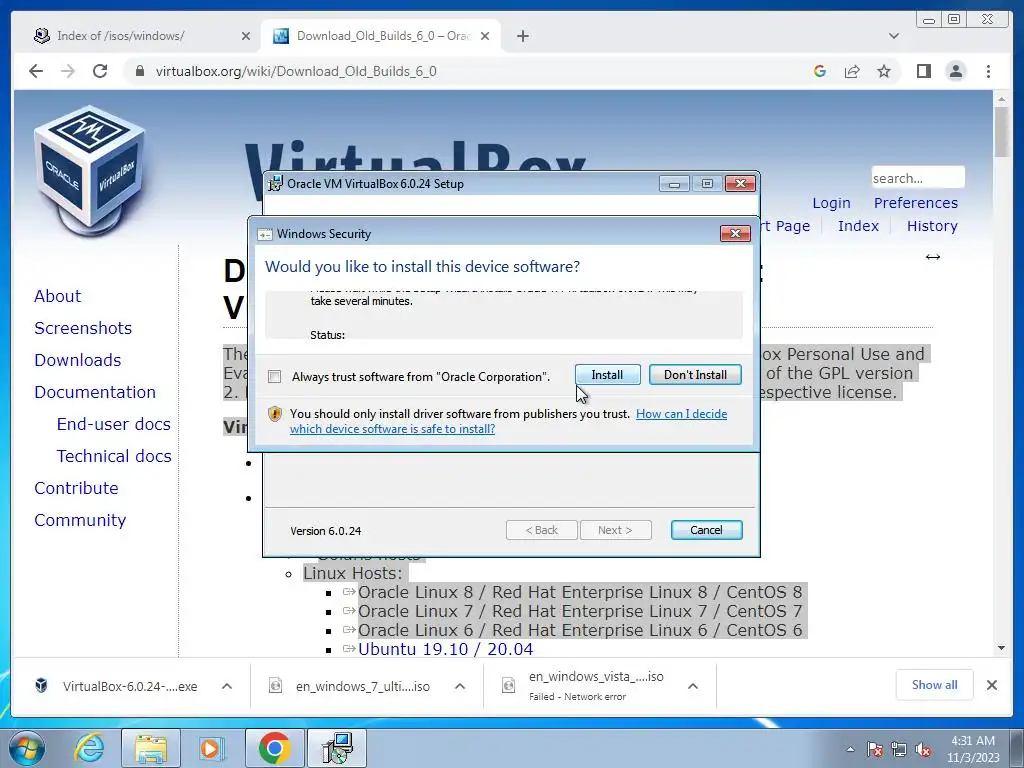
Task: Open the Index link
Action: (x=858, y=226)
